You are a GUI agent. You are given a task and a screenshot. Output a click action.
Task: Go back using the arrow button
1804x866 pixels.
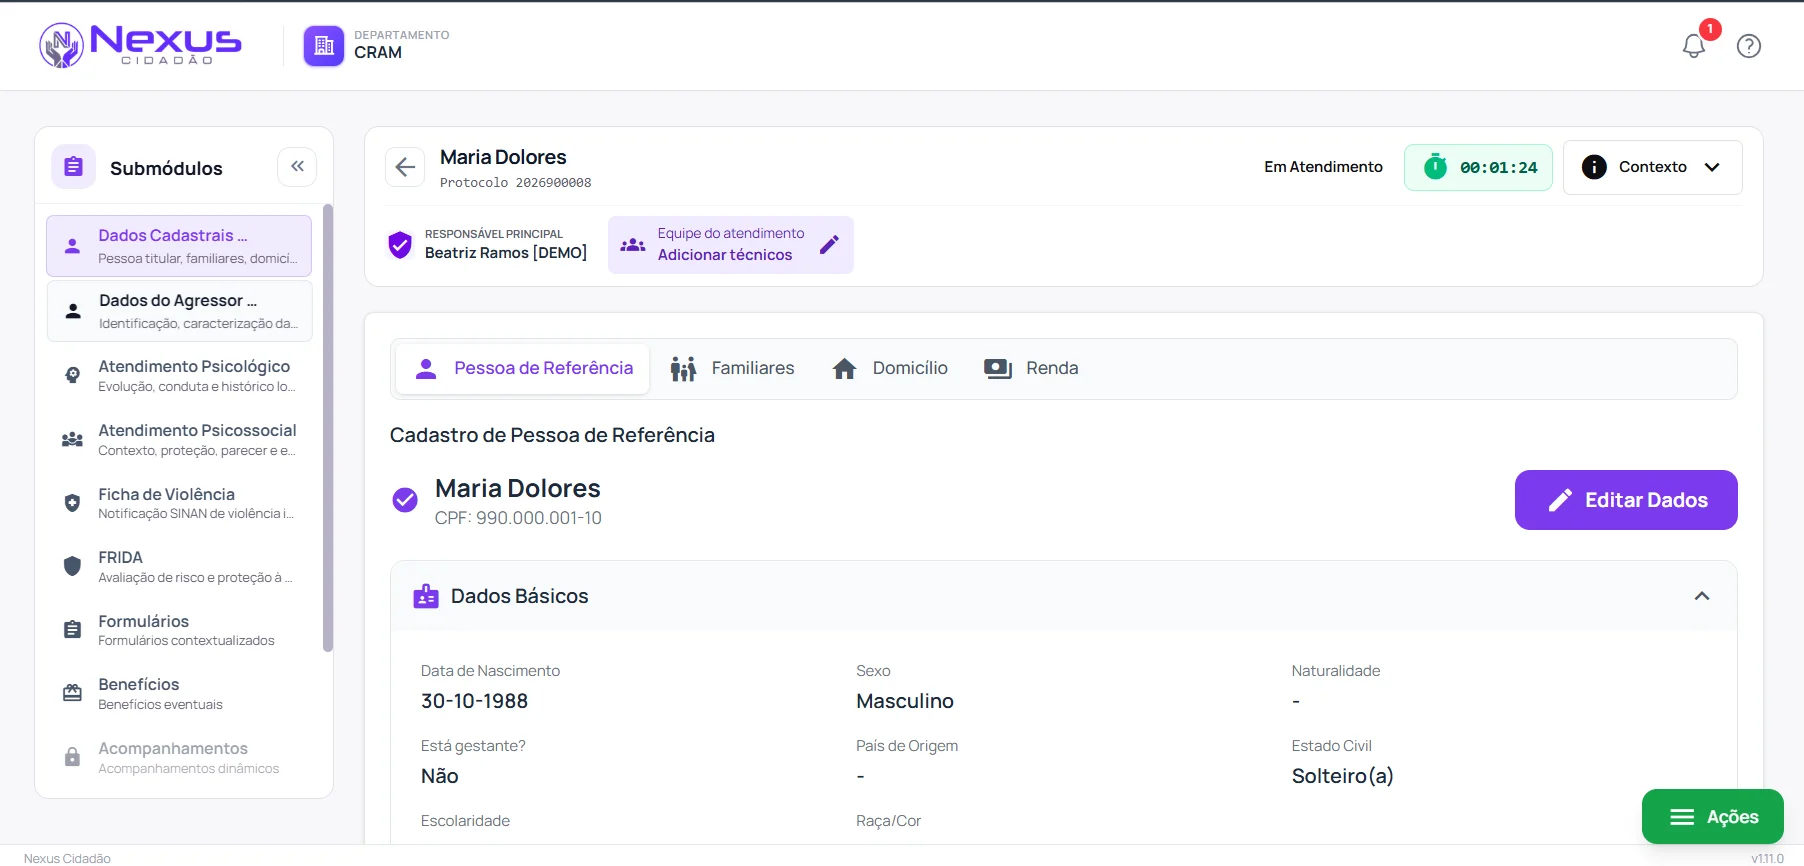[405, 167]
